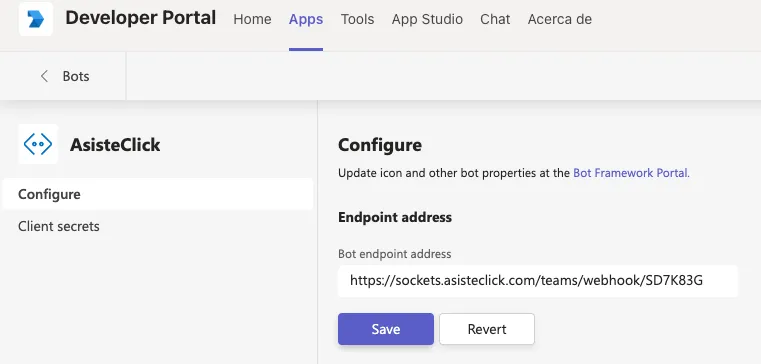Click the Developer Portal title text
The width and height of the screenshot is (761, 364).
(x=141, y=18)
